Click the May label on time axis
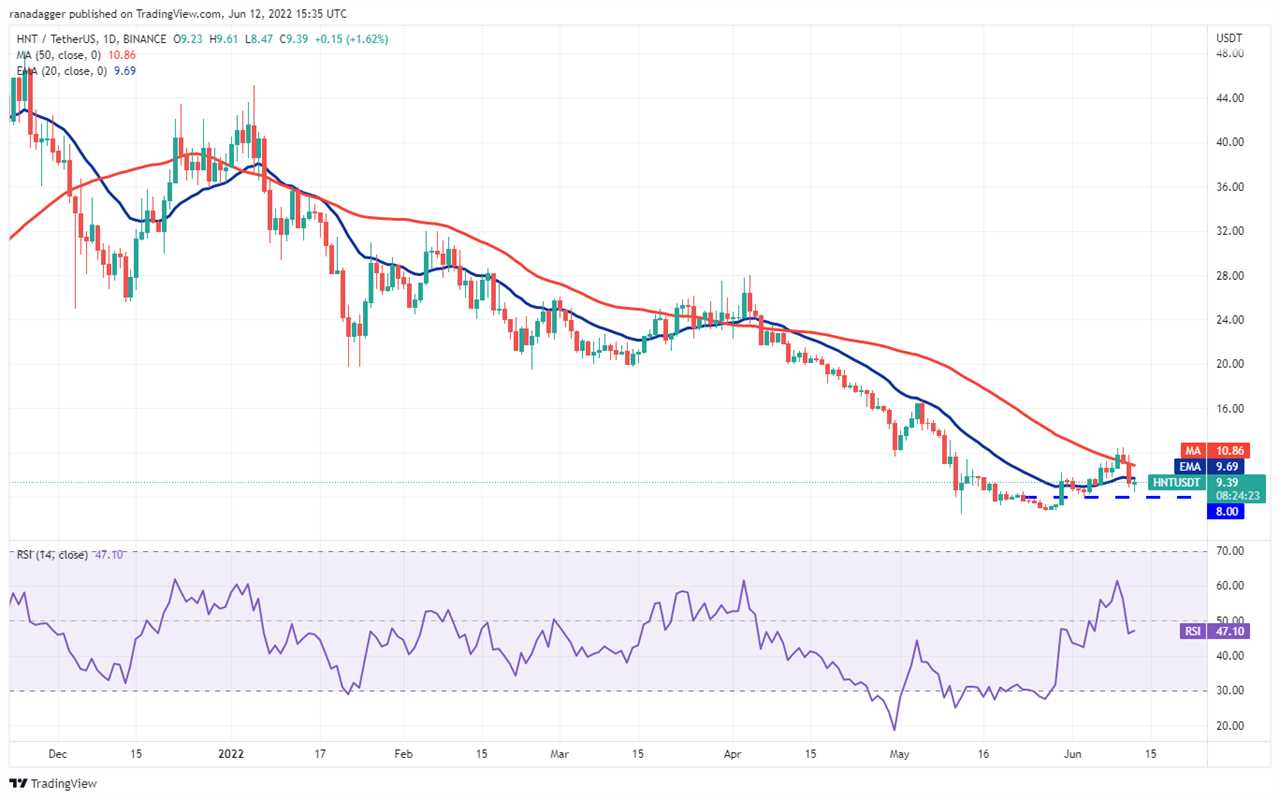The width and height of the screenshot is (1280, 800). pos(901,754)
